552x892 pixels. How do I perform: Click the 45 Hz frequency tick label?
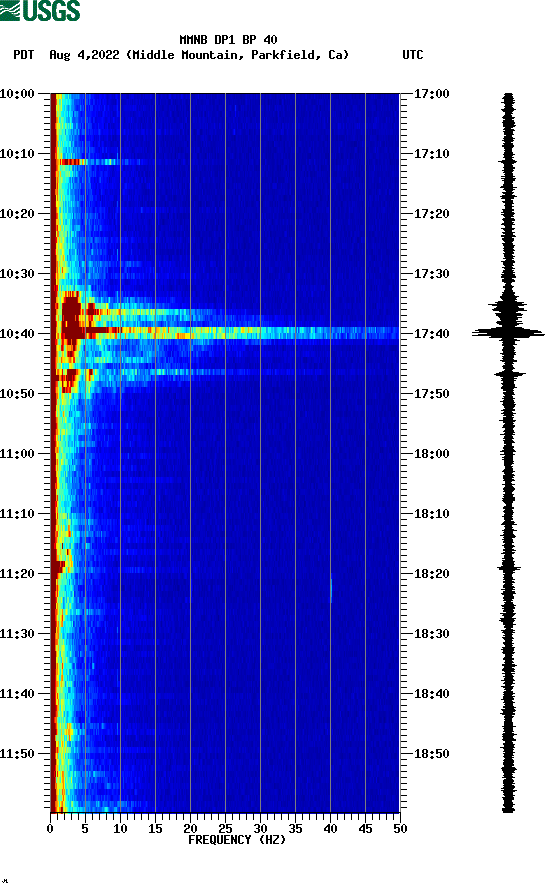[365, 829]
